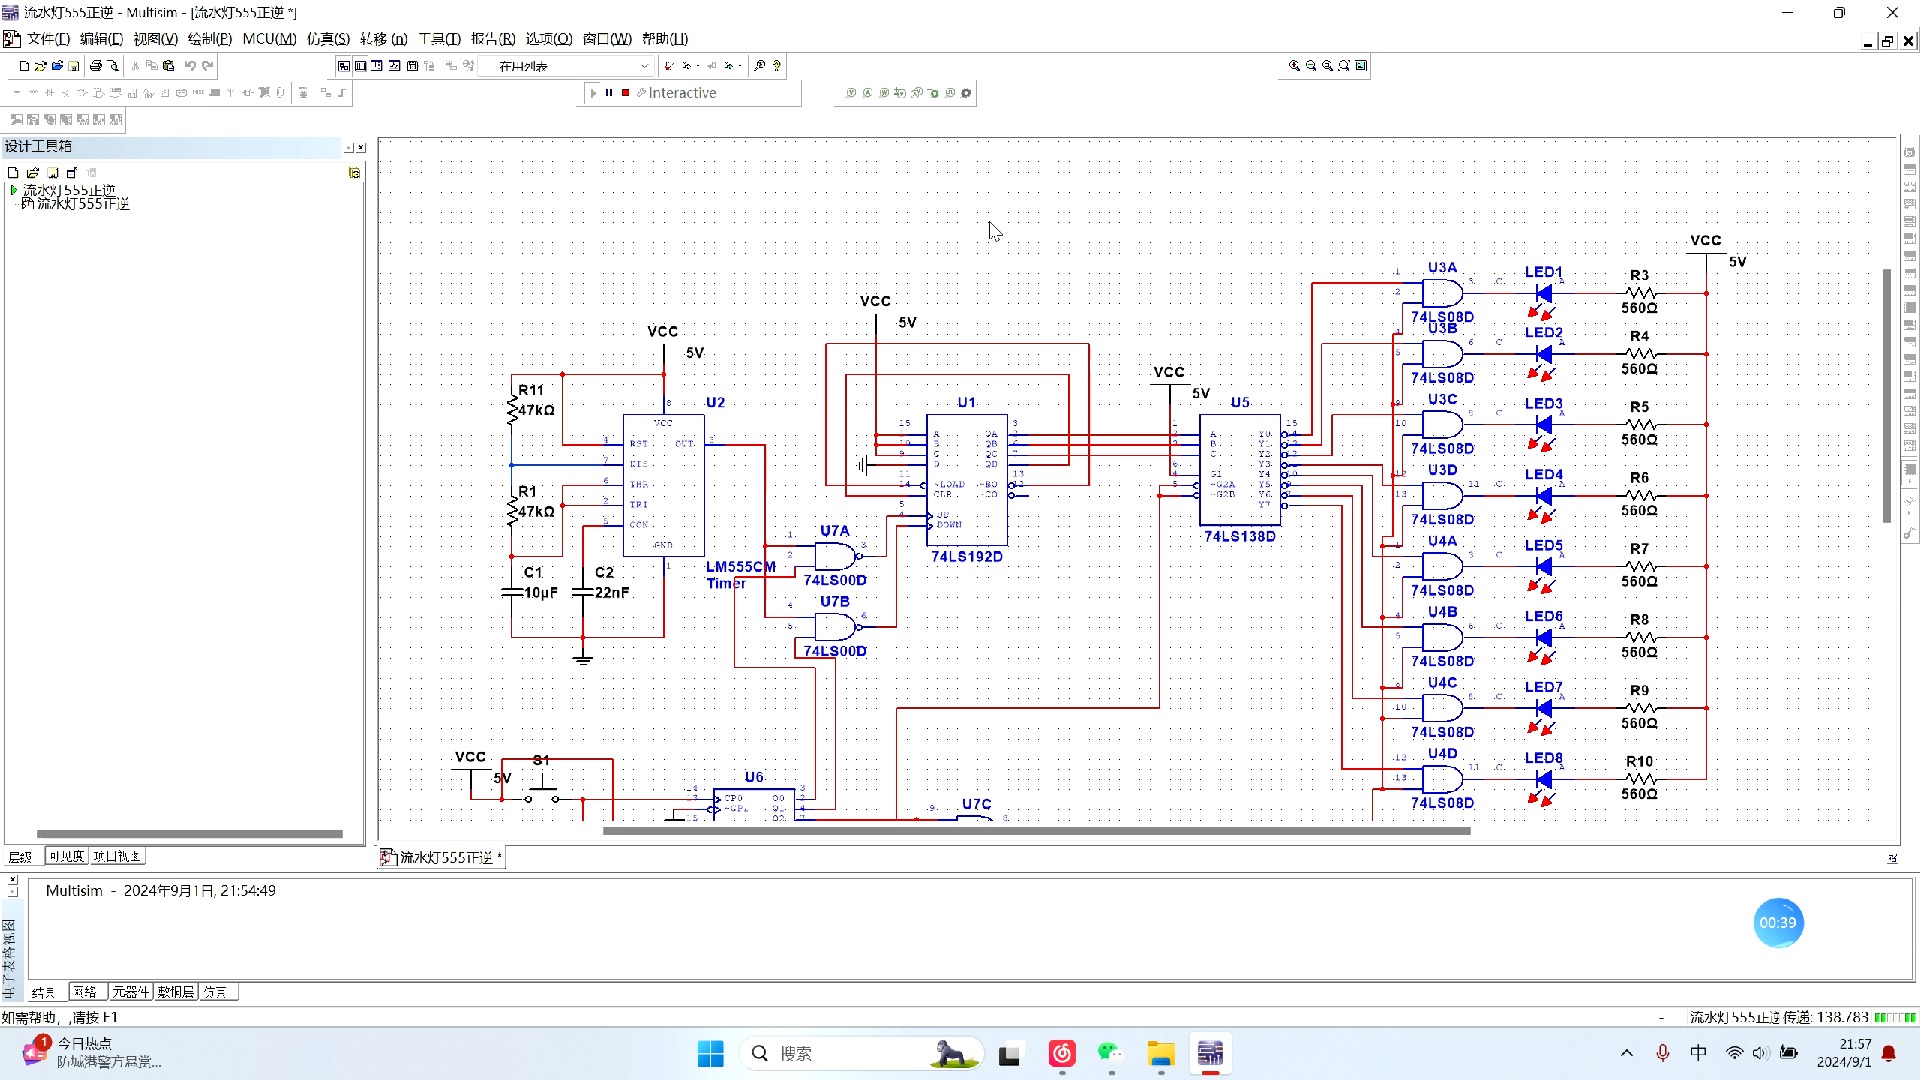
Task: Select the child 流水灯555正逆 schematic tree item
Action: (84, 203)
